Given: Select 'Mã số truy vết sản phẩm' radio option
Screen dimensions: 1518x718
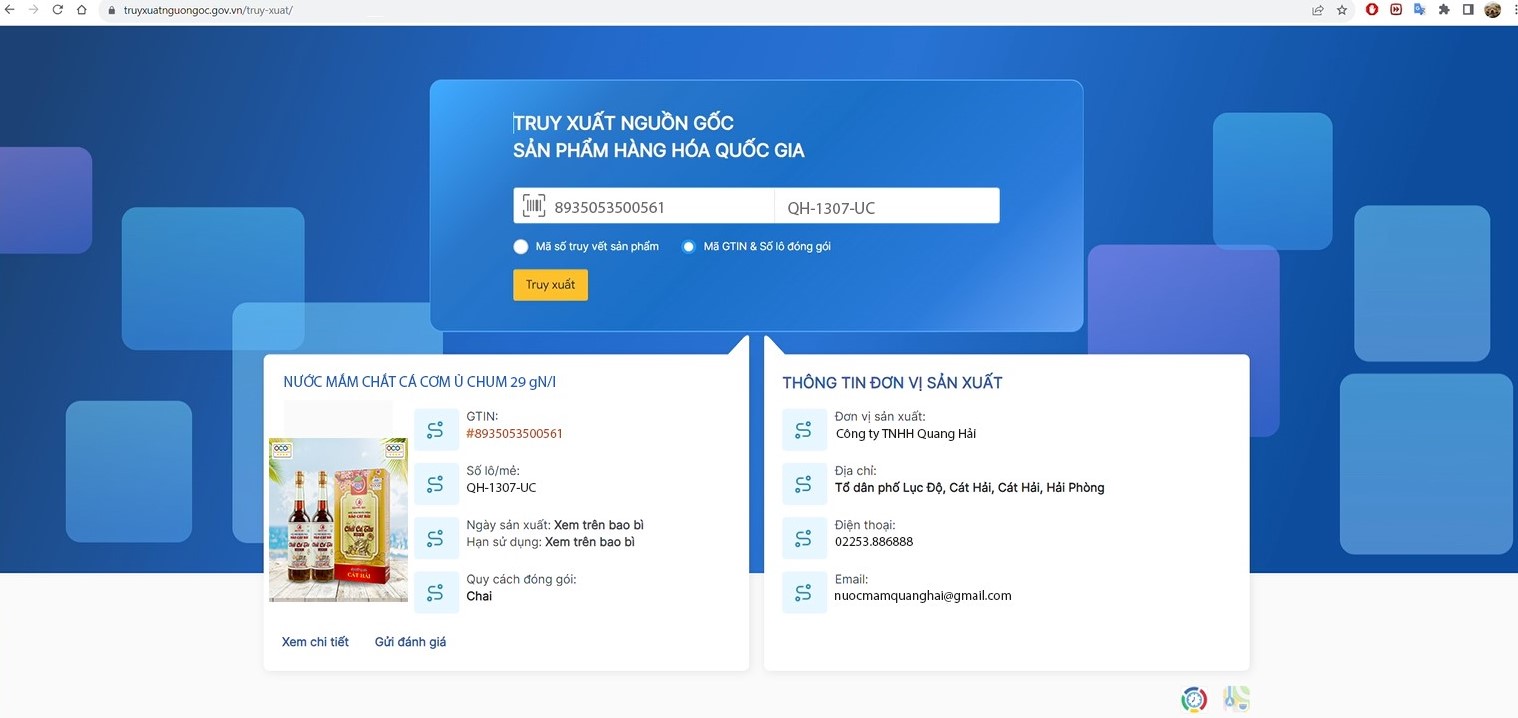Looking at the screenshot, I should pyautogui.click(x=521, y=247).
